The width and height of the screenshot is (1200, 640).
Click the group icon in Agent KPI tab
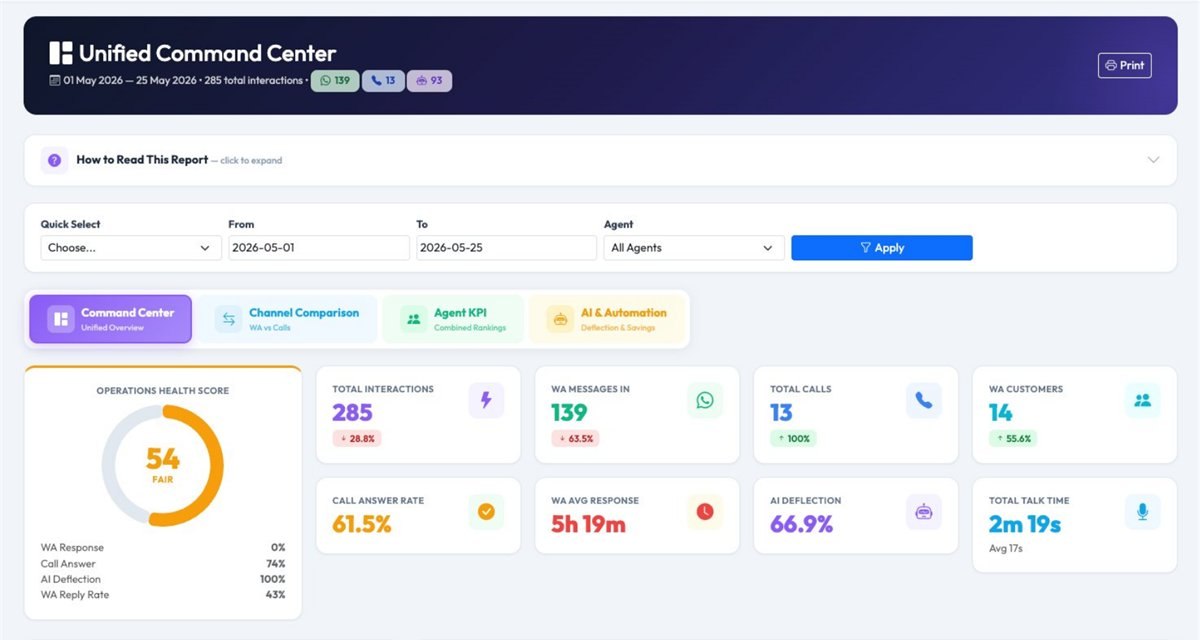pos(412,319)
